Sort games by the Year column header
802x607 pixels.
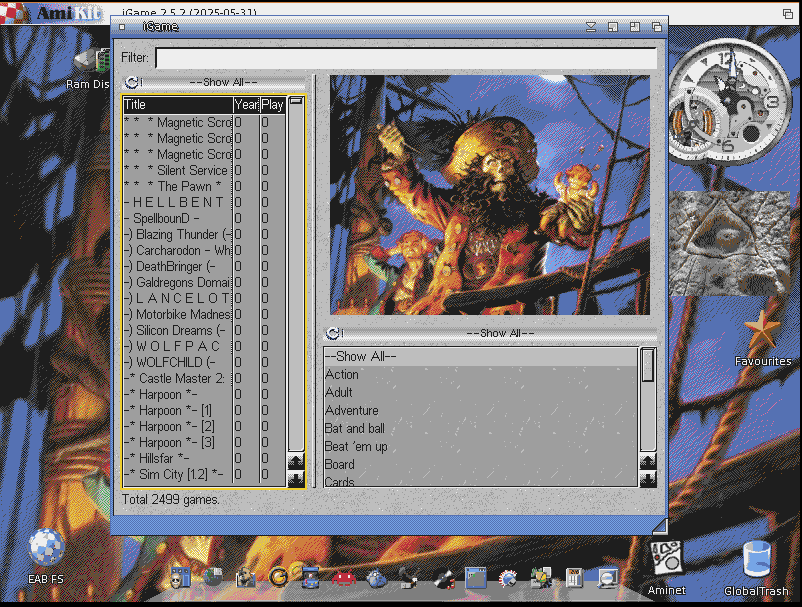click(x=247, y=105)
